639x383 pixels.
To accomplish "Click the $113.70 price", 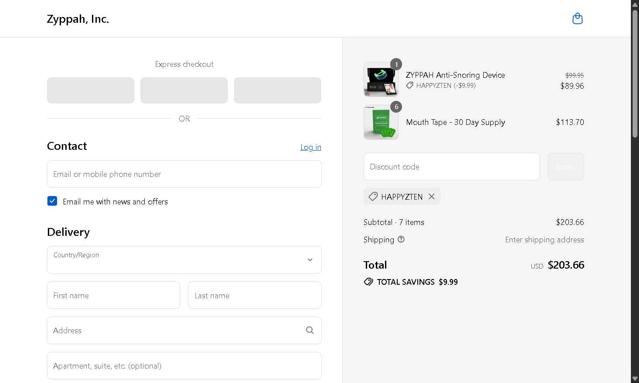I will [570, 122].
